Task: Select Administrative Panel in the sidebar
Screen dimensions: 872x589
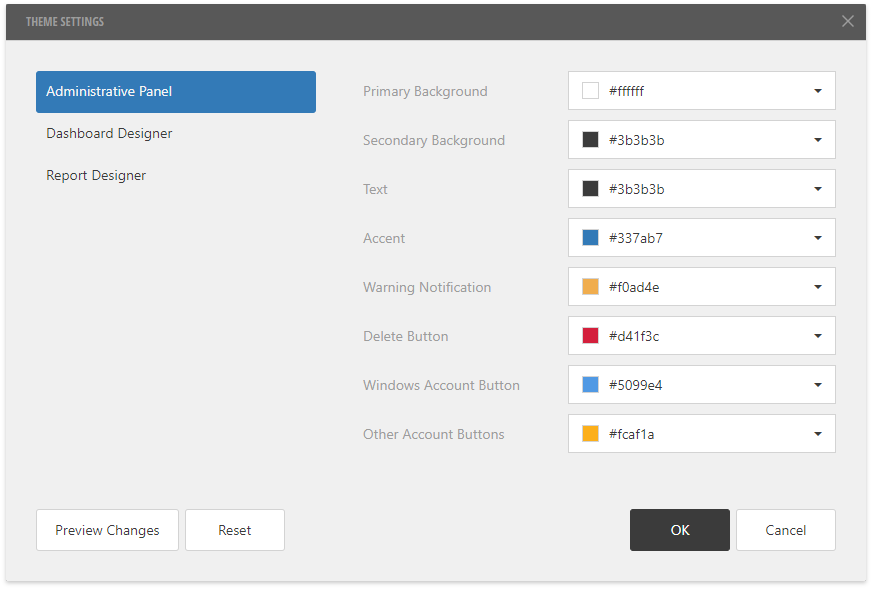Action: pyautogui.click(x=176, y=92)
